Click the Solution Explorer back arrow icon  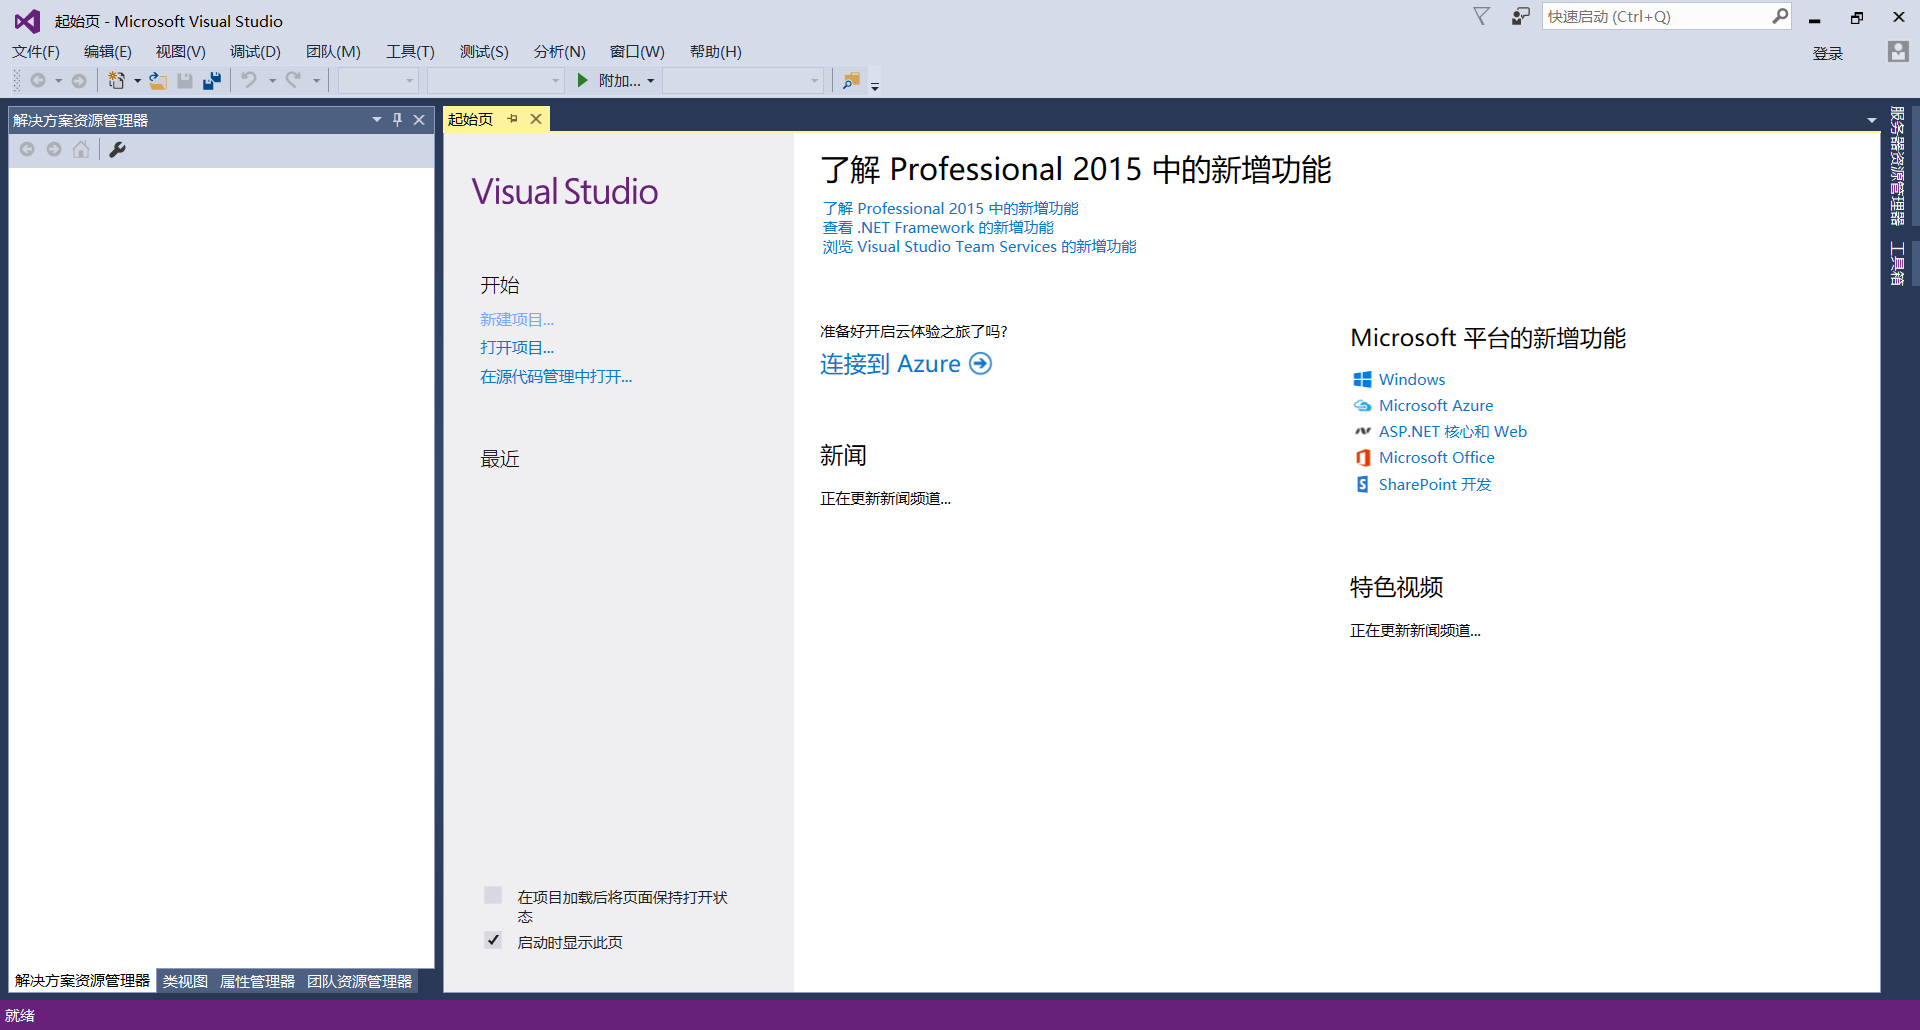(x=27, y=149)
